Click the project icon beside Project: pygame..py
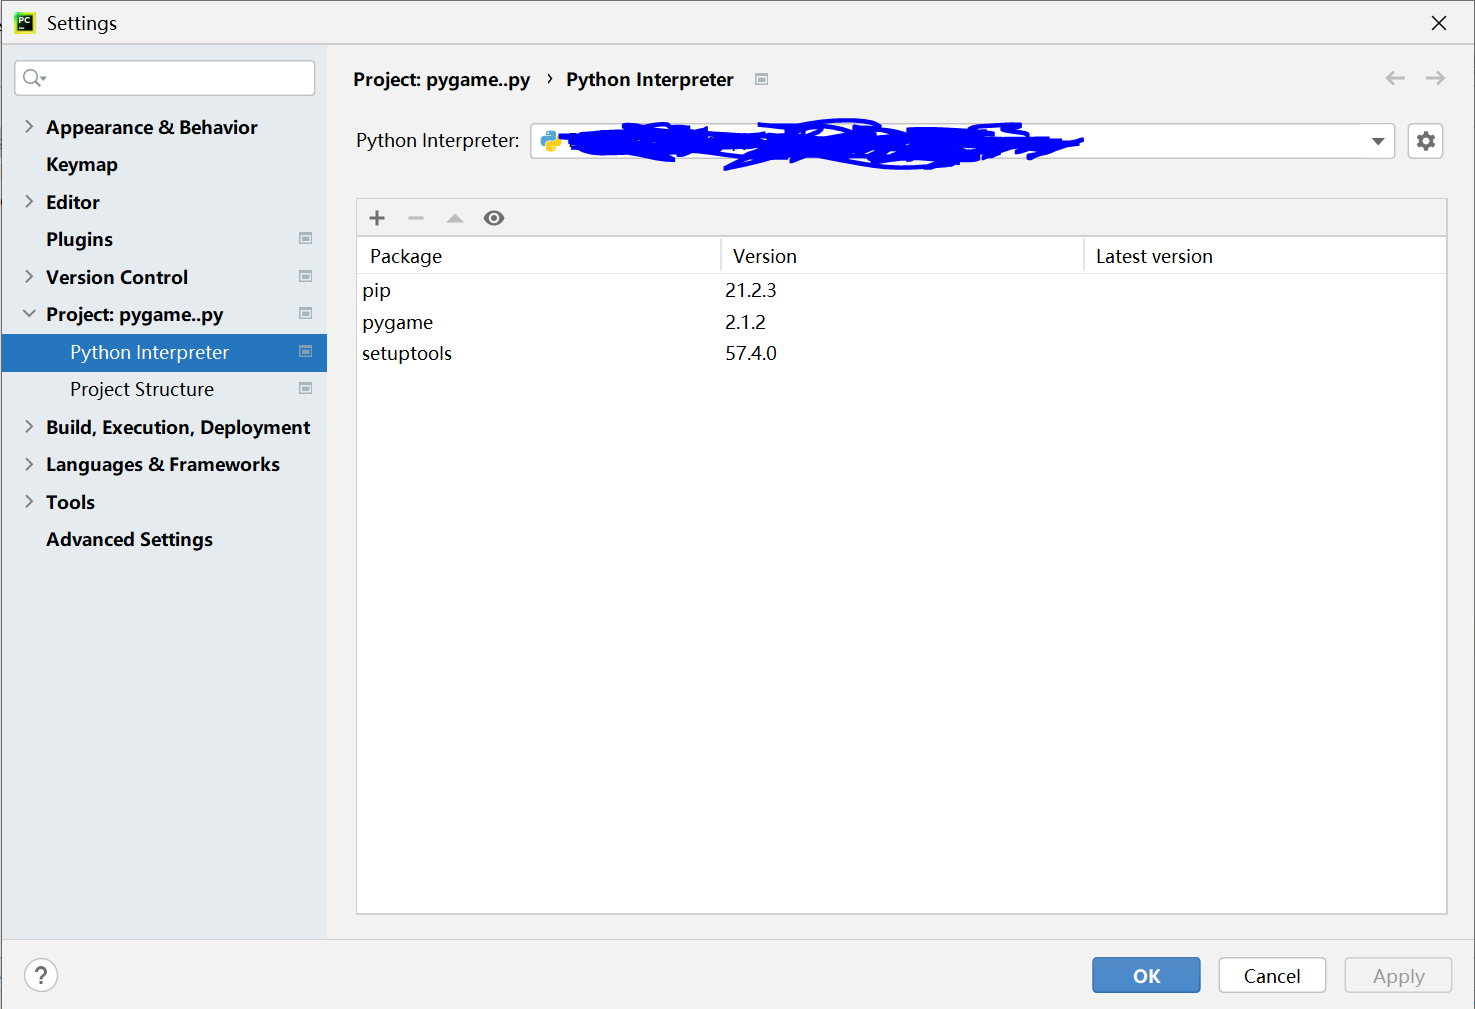Image resolution: width=1475 pixels, height=1009 pixels. click(306, 313)
